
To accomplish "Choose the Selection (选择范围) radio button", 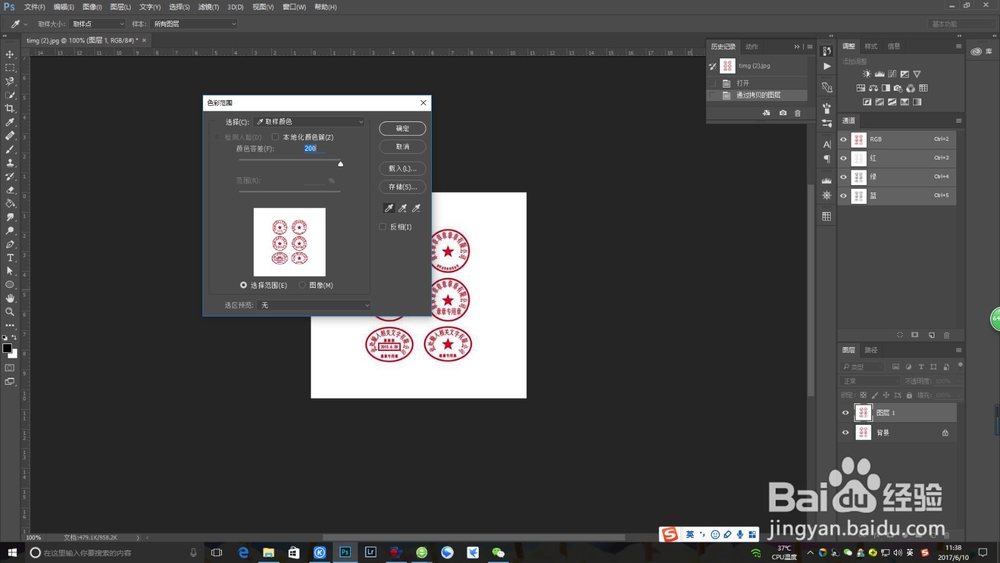I will pyautogui.click(x=243, y=285).
